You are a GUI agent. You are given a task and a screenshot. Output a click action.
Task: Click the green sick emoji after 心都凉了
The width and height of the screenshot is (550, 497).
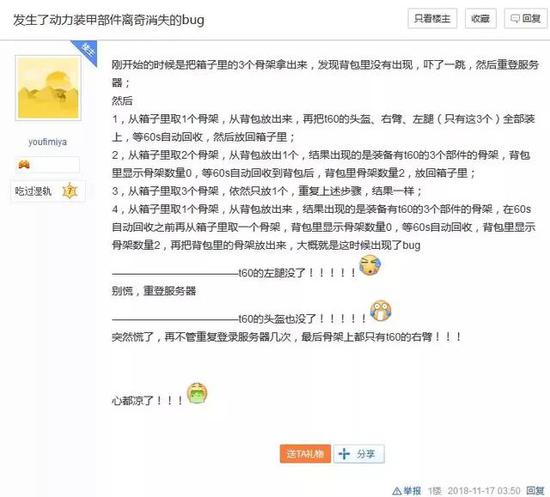click(197, 393)
